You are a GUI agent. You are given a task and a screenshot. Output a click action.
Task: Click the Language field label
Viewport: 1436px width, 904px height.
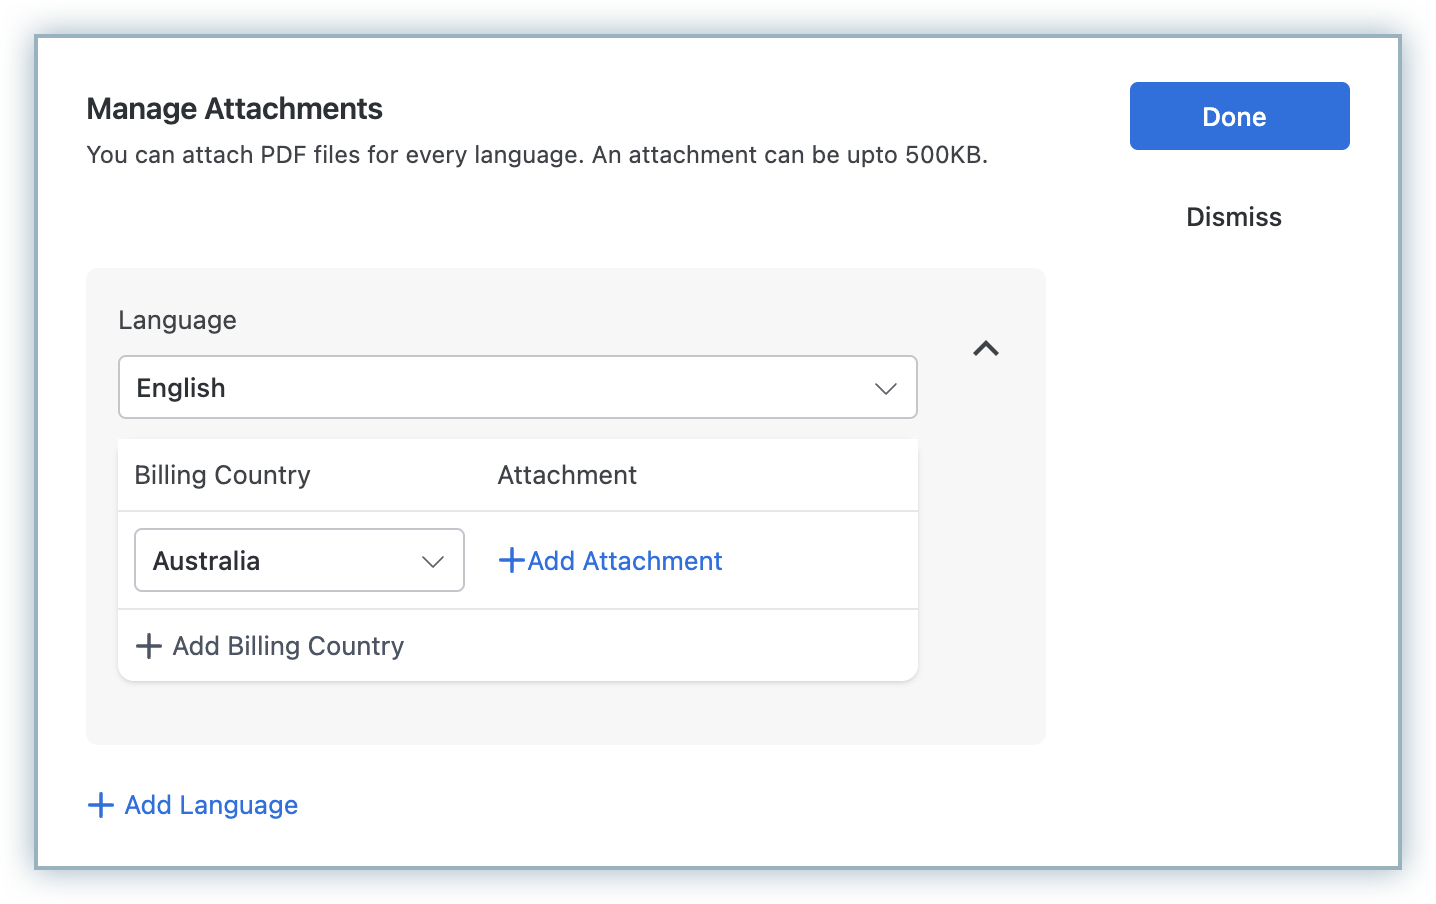coord(177,320)
